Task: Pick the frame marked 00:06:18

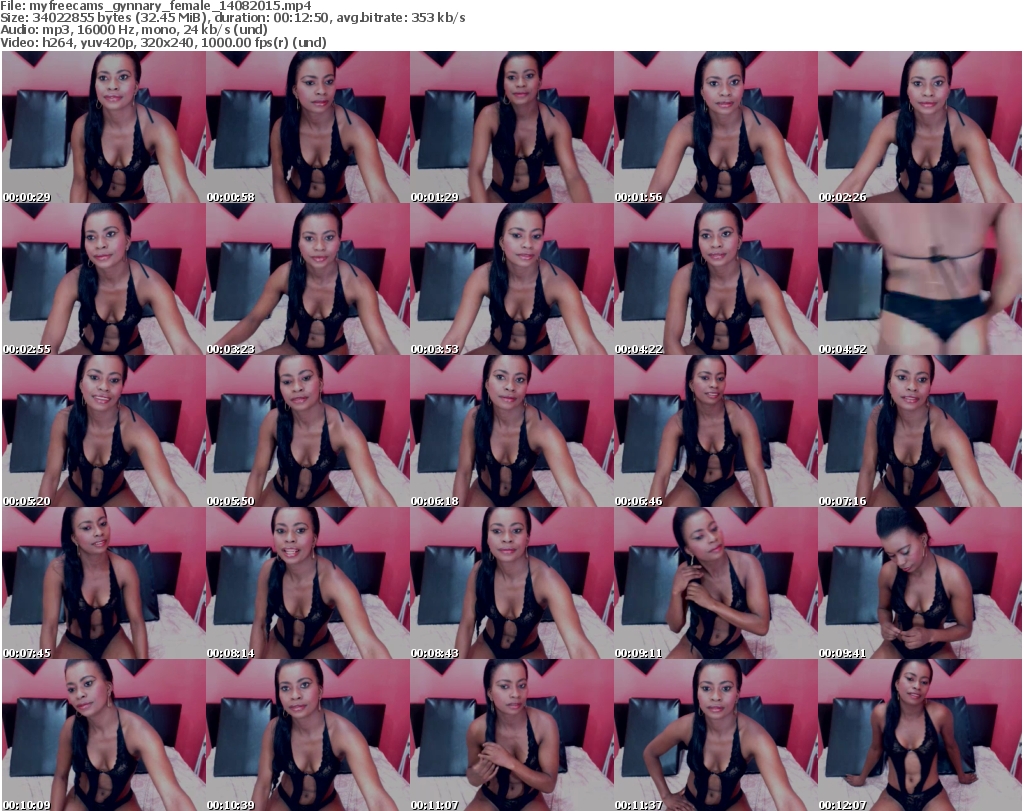Action: click(512, 432)
